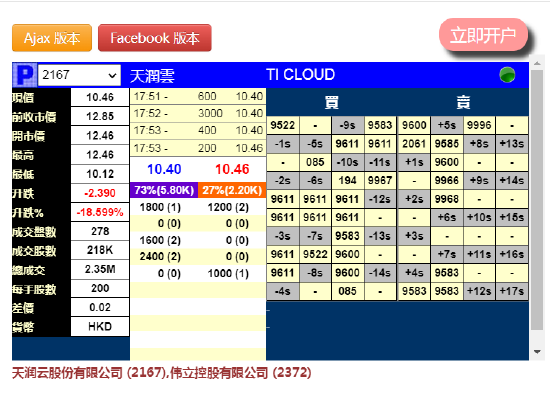Click the ask price 10.46 in red

[x=232, y=169]
